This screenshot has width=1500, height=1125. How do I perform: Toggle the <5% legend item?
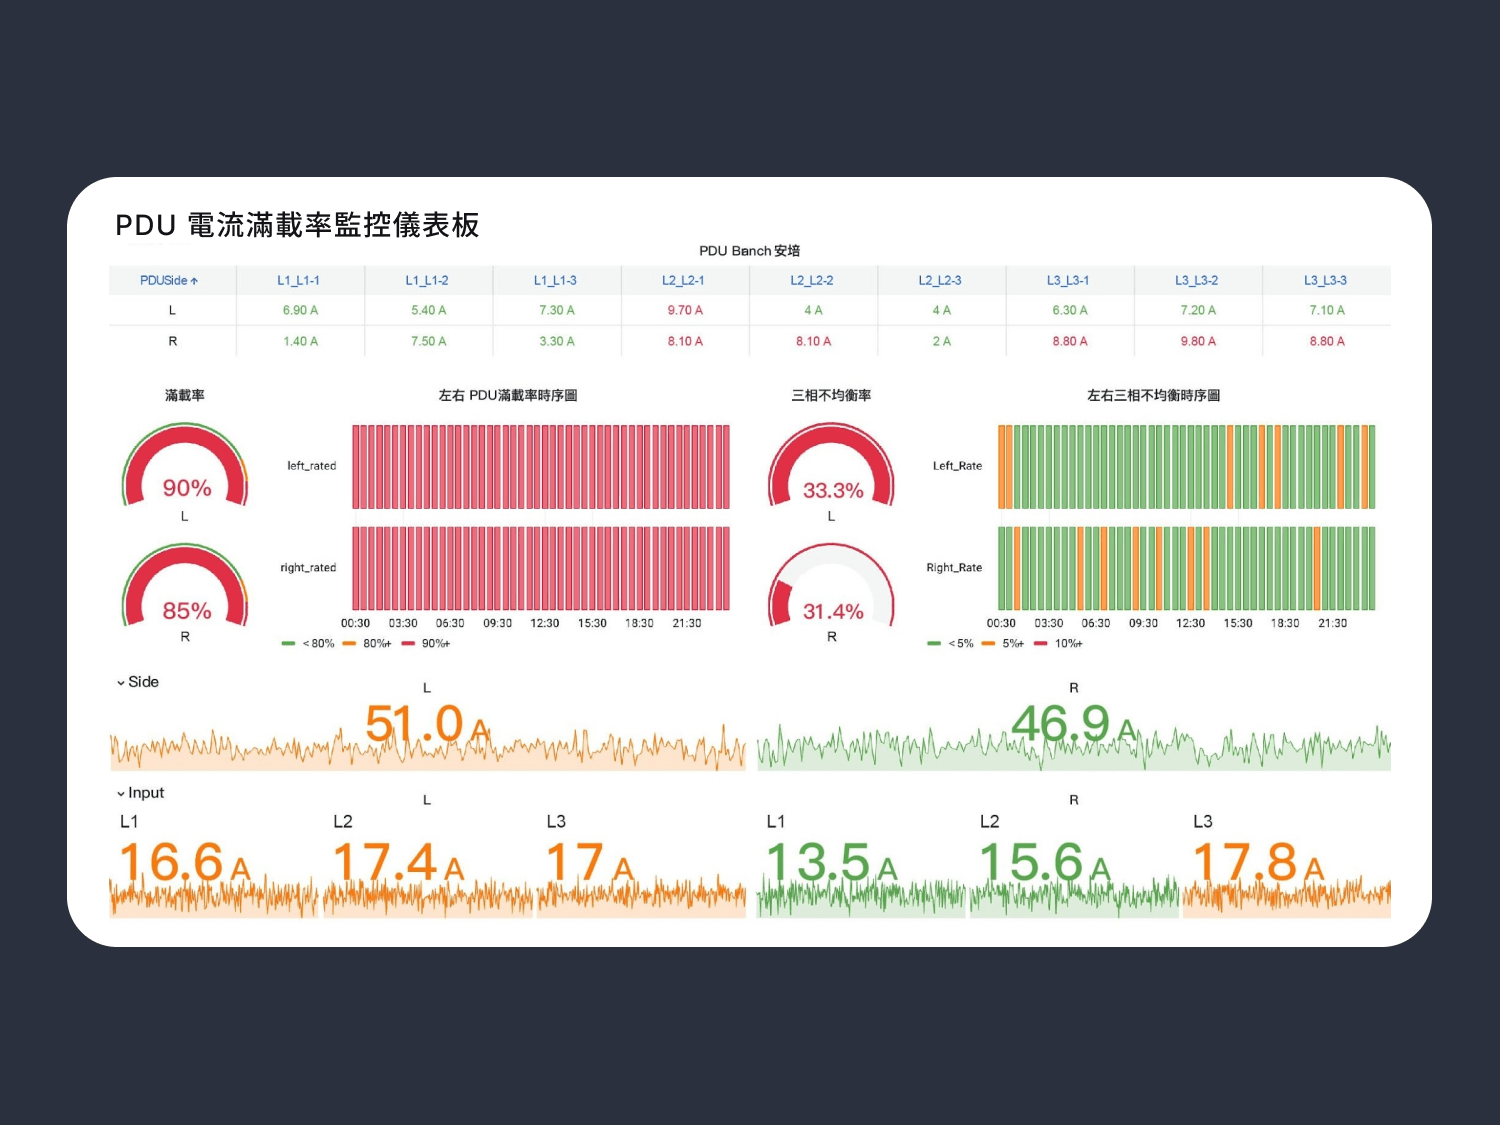tap(952, 644)
